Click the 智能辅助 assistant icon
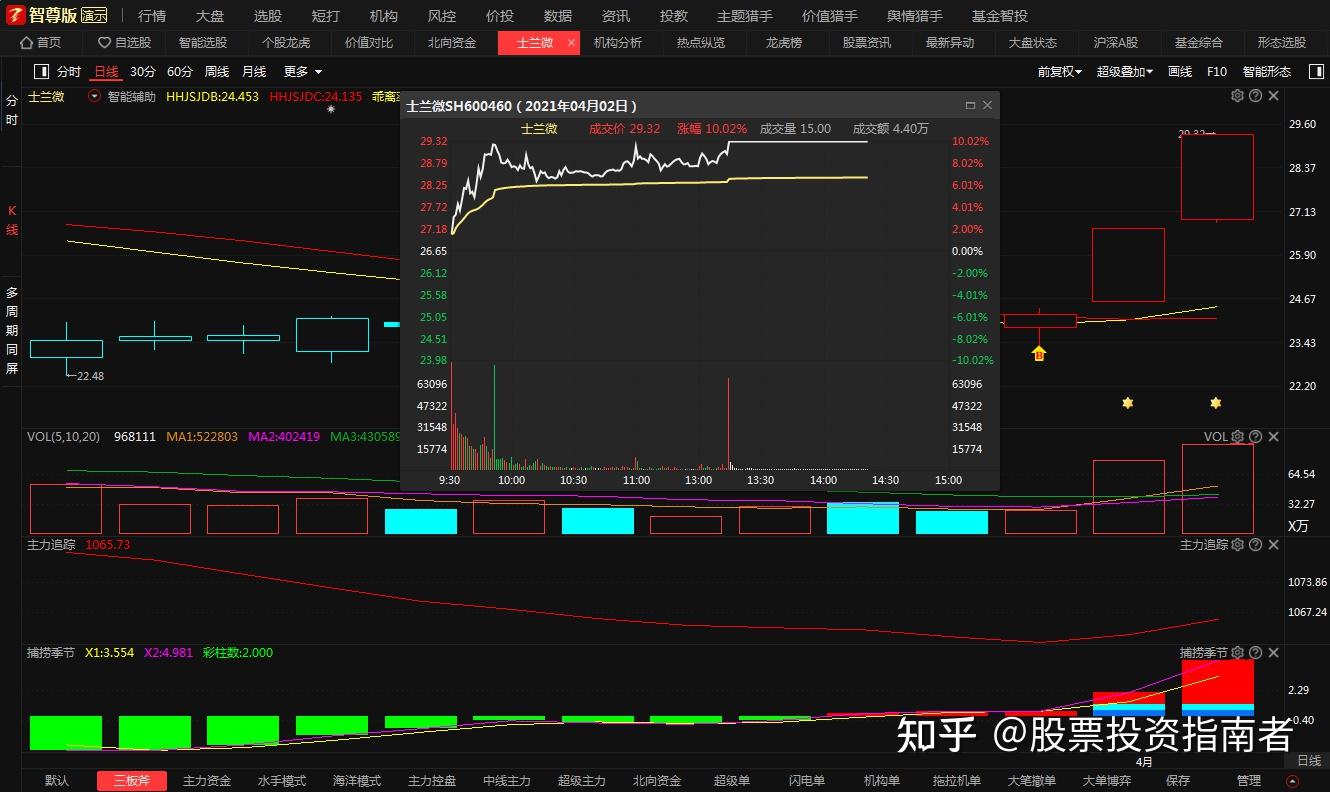 coord(93,95)
